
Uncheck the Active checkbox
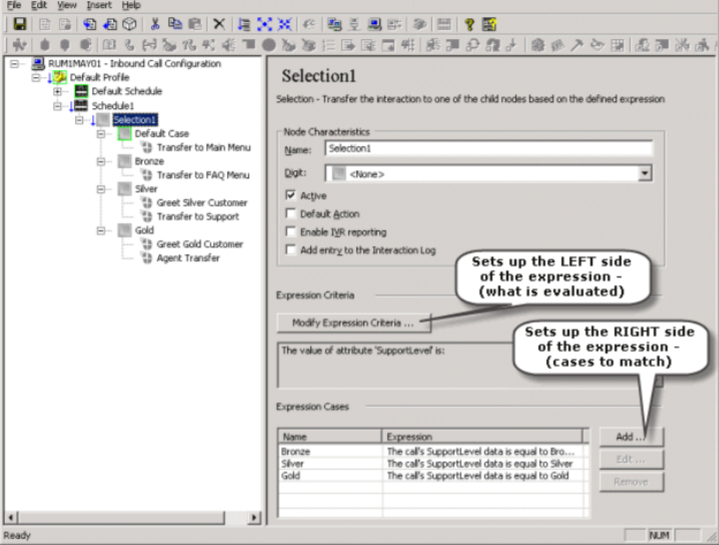pos(291,196)
